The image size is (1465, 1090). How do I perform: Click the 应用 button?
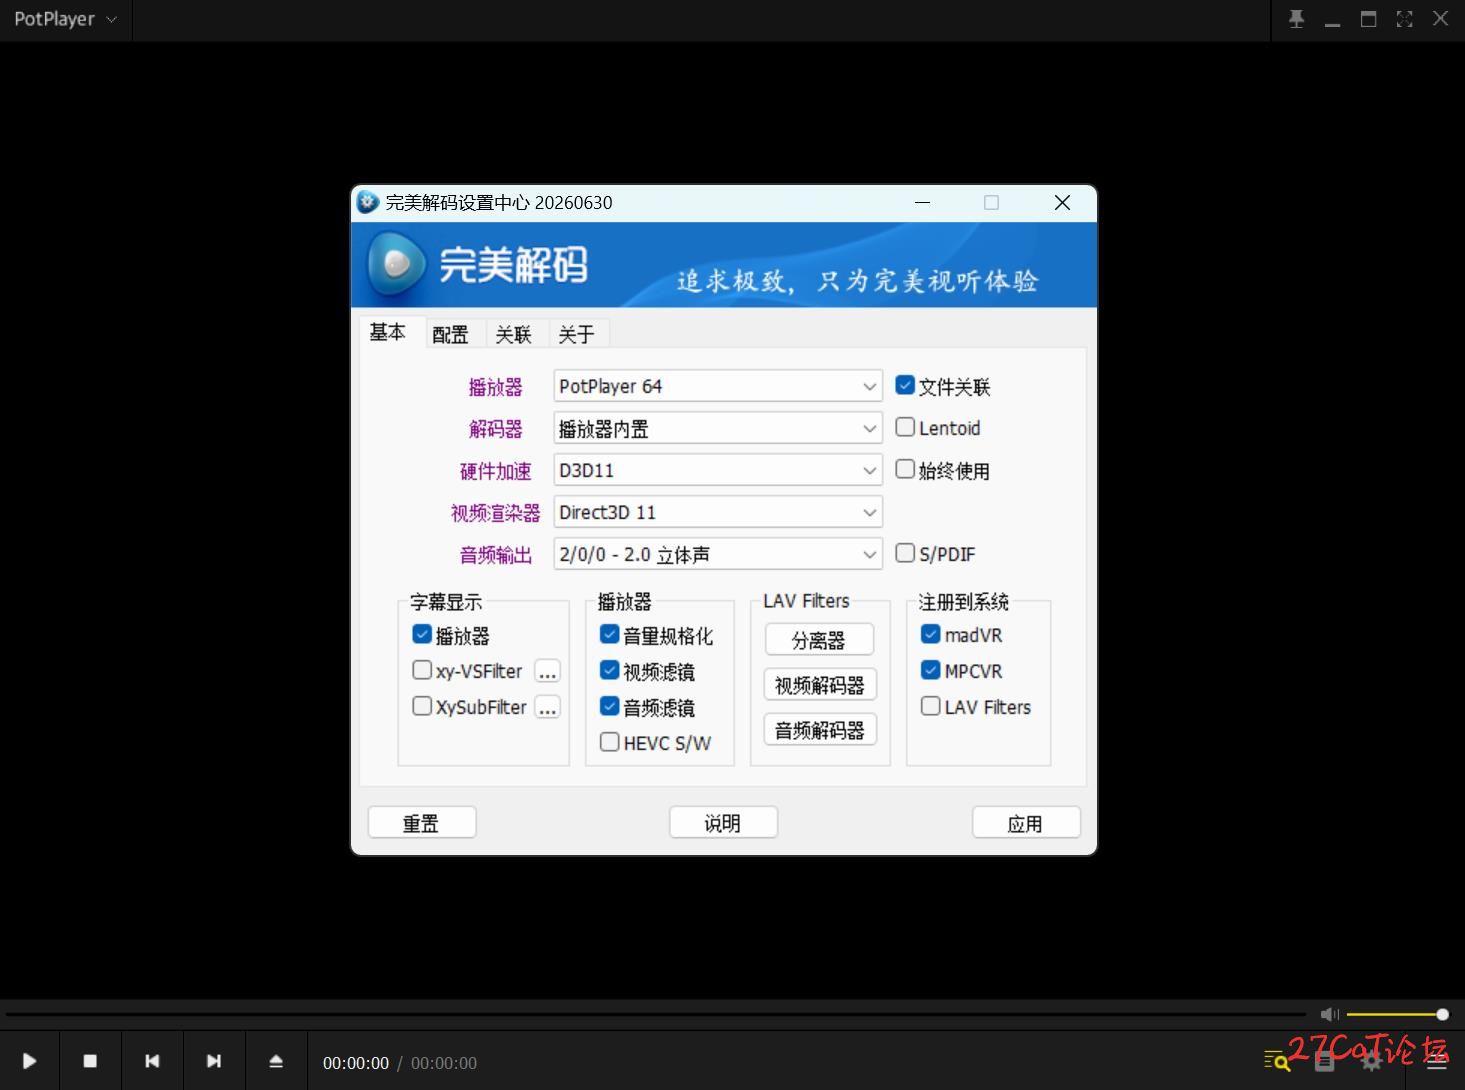[x=1026, y=823]
